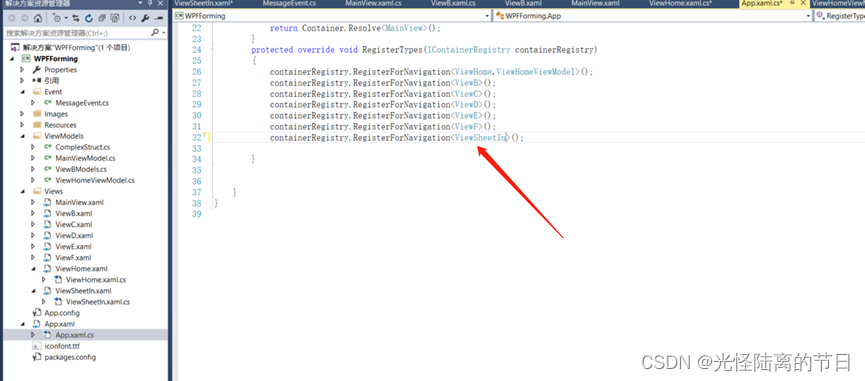This screenshot has height=381, width=865.
Task: Select ViewC.xaml in the tree
Action: (74, 224)
